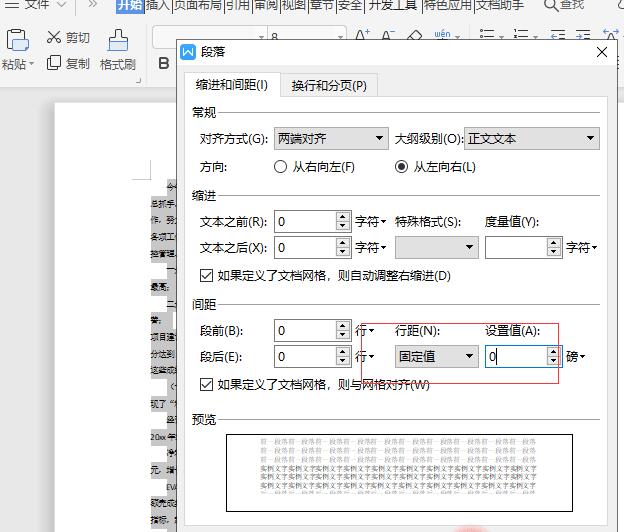Select the Format Painter brush icon

(117, 40)
